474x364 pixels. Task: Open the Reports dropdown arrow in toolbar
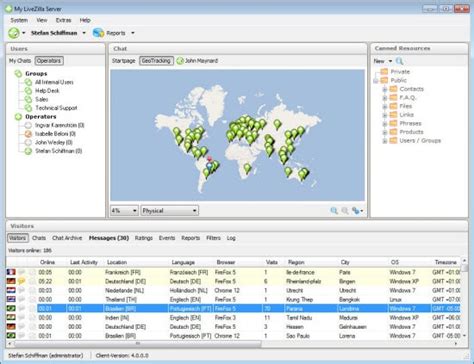point(133,33)
